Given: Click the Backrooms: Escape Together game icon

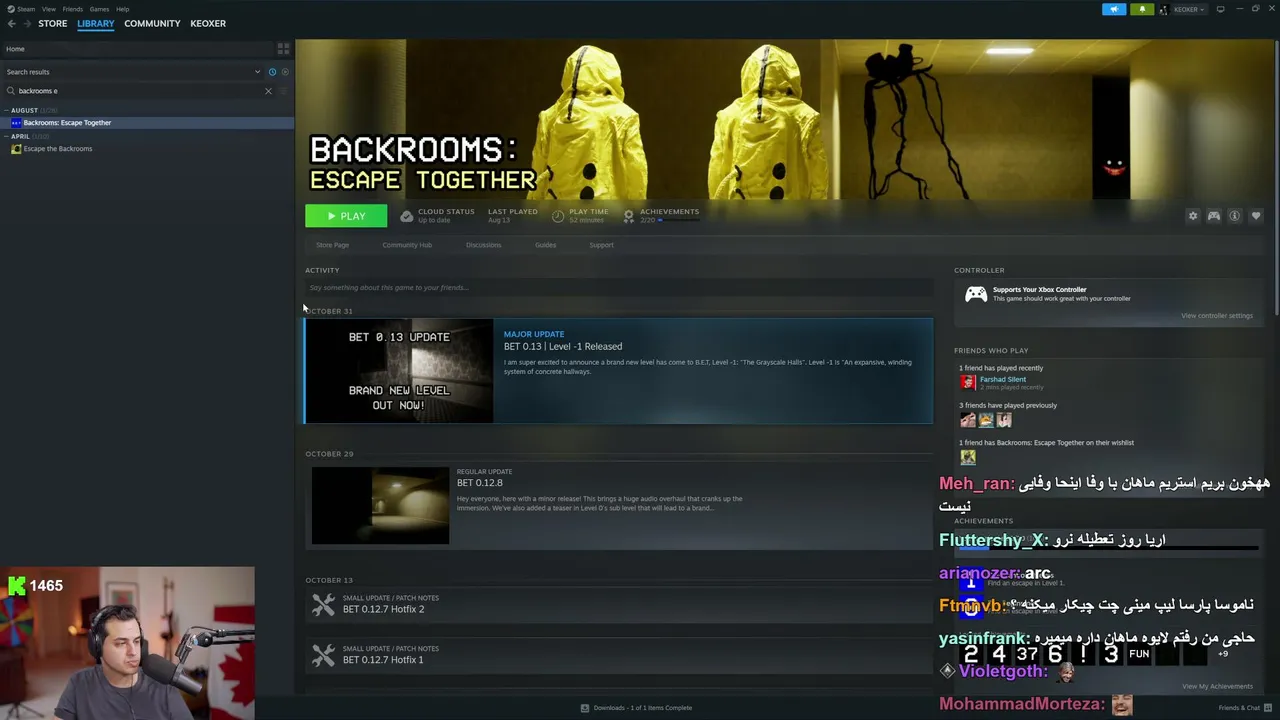Looking at the screenshot, I should point(16,123).
